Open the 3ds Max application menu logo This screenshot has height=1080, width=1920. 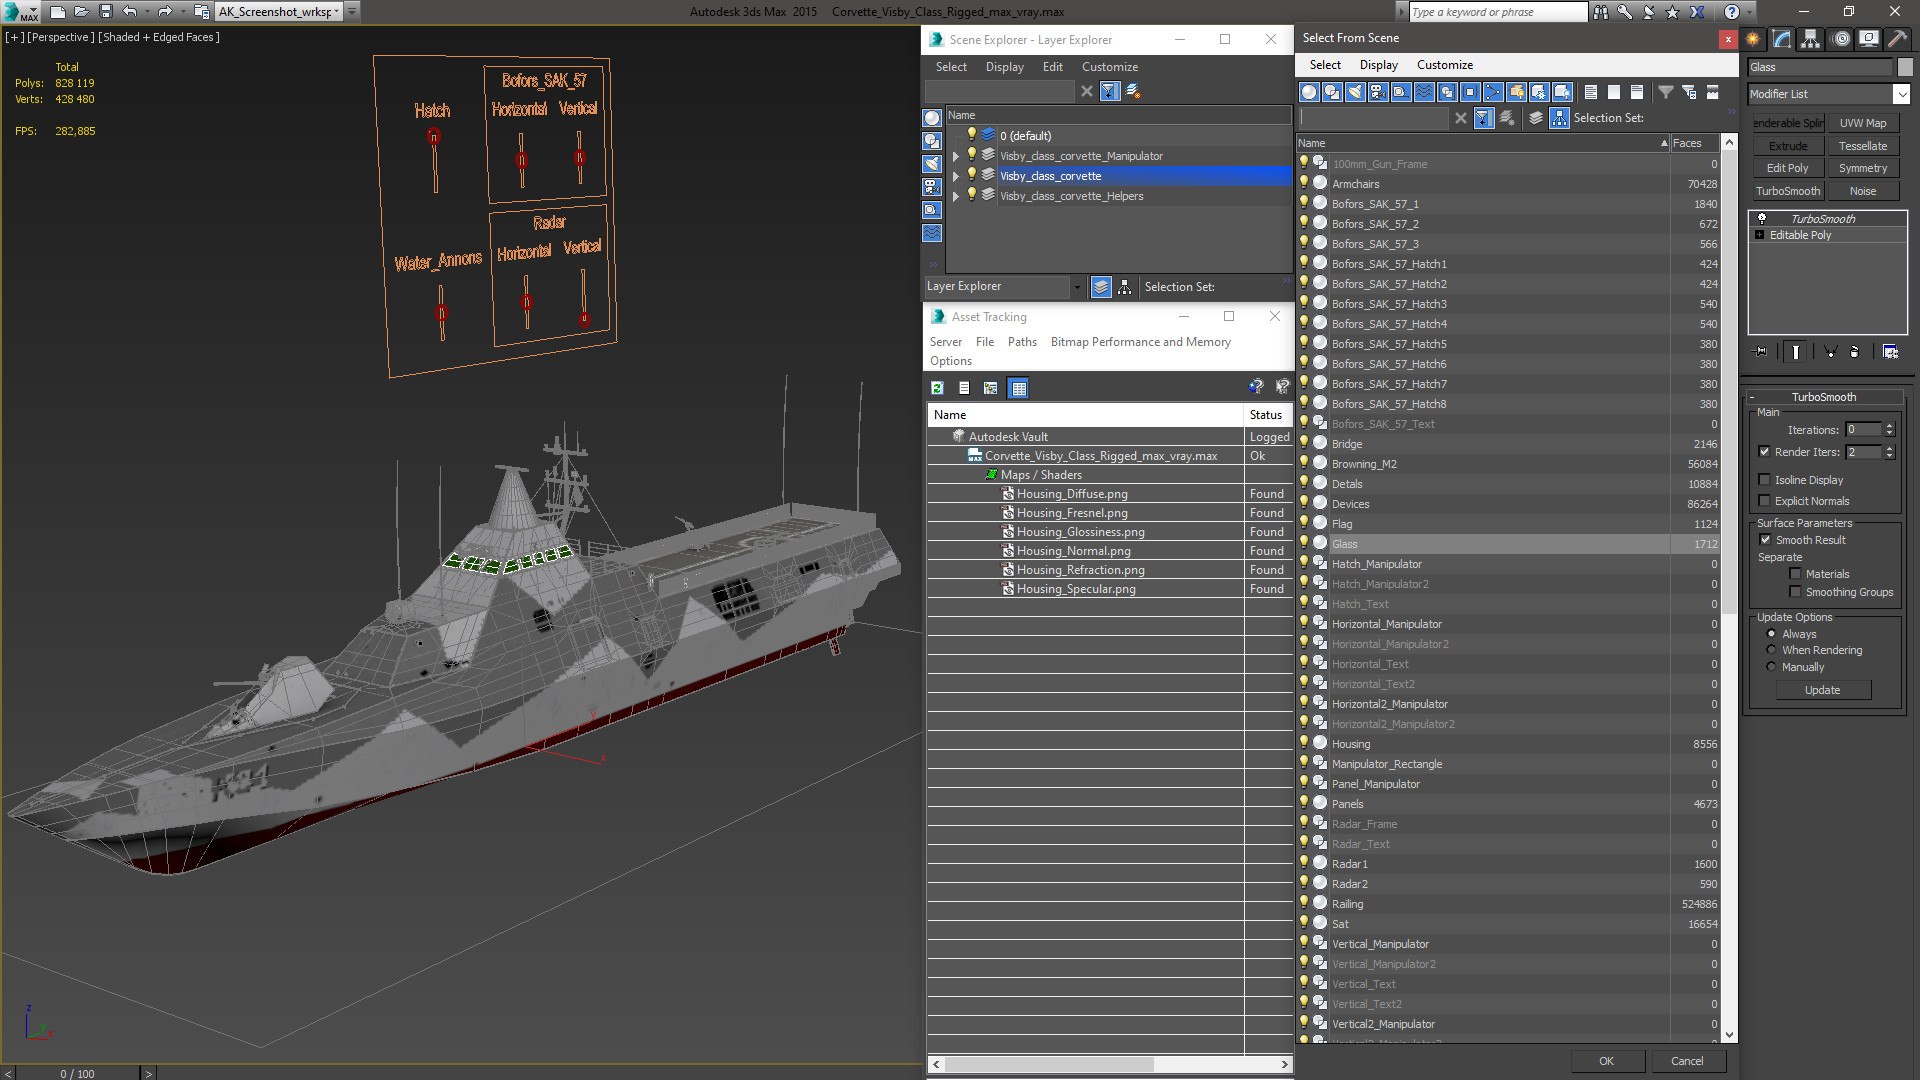[20, 12]
